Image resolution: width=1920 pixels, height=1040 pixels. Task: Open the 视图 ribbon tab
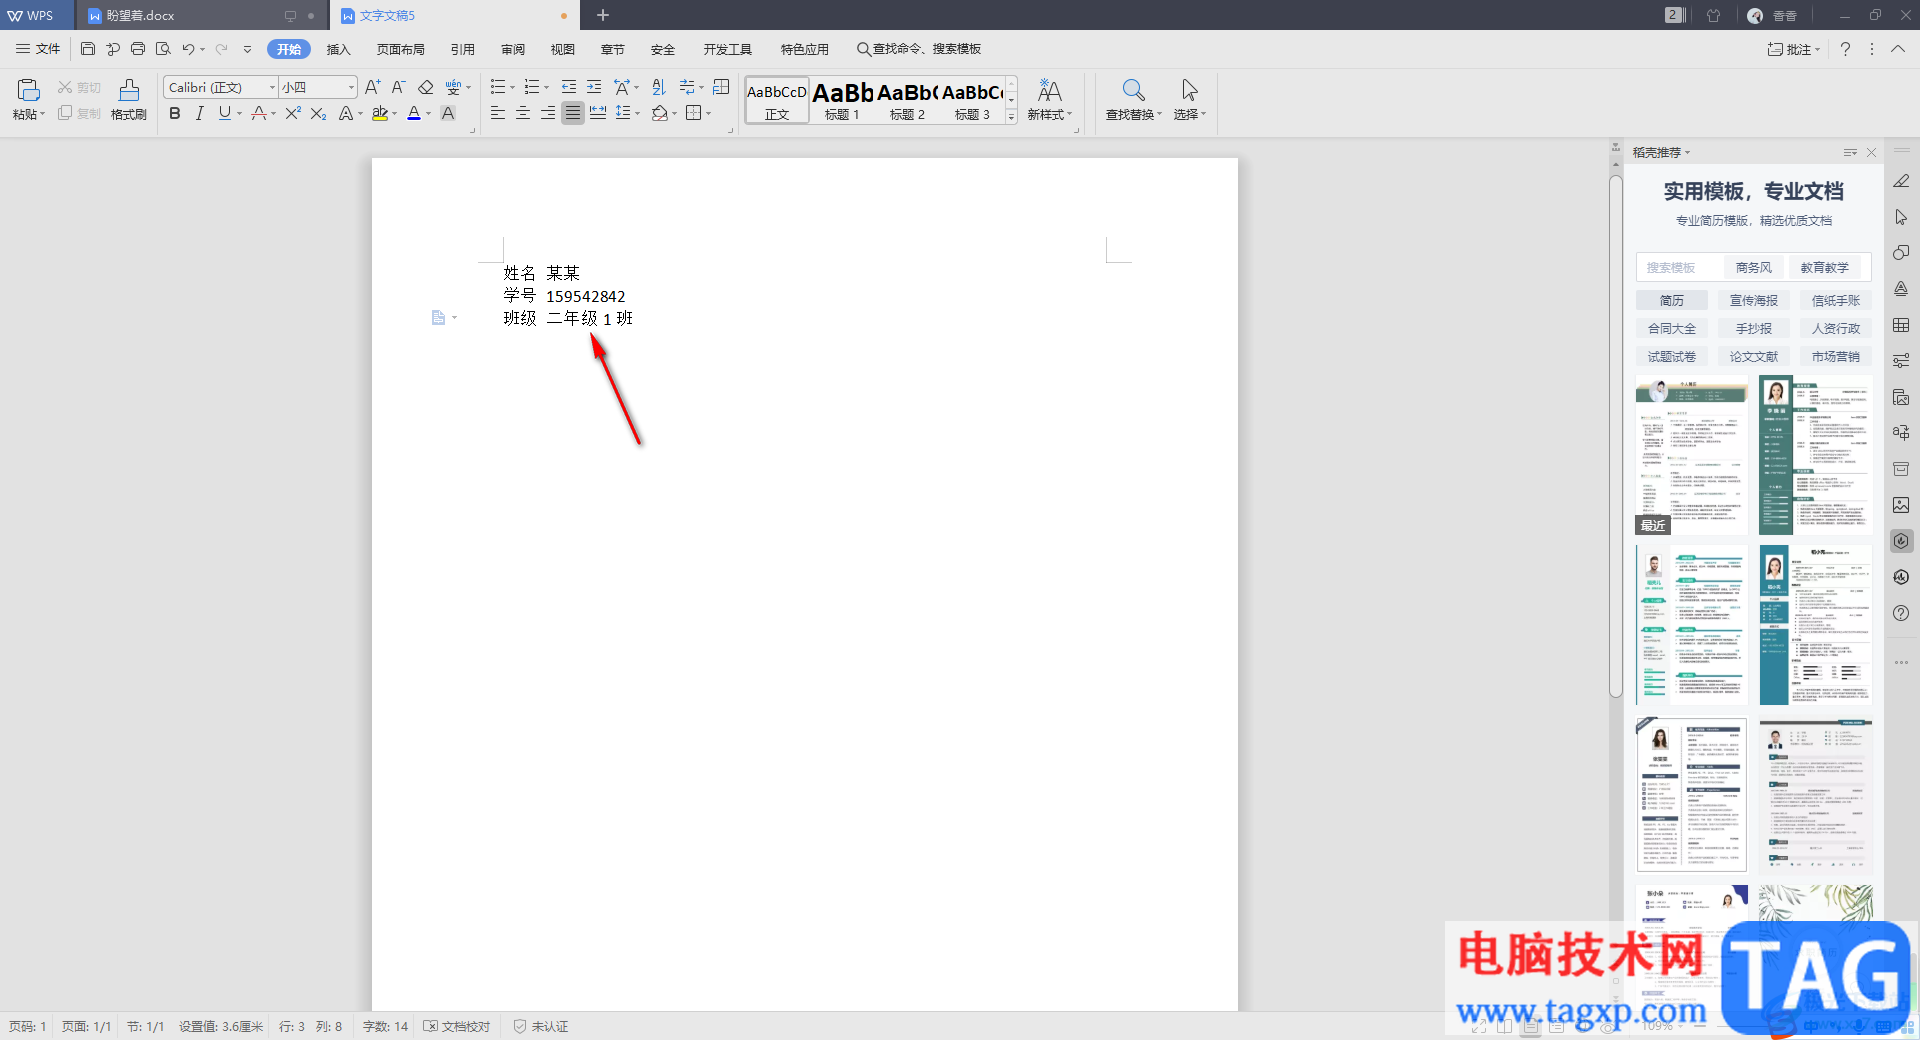[563, 49]
